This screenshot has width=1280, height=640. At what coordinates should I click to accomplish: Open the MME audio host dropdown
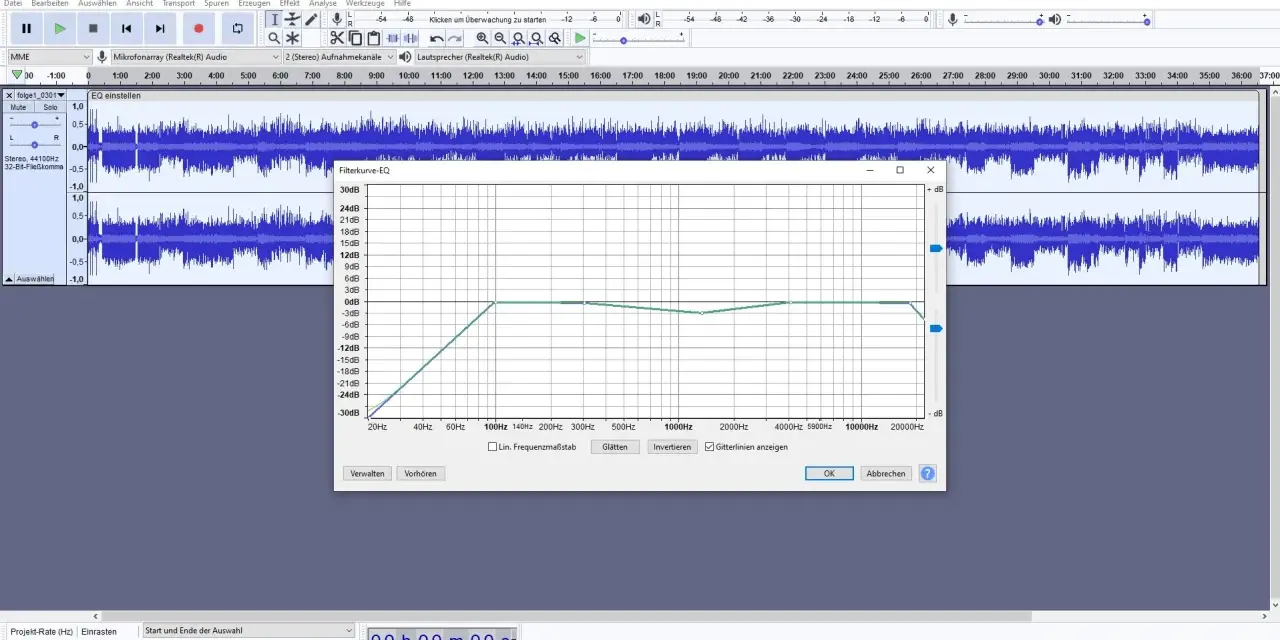49,57
